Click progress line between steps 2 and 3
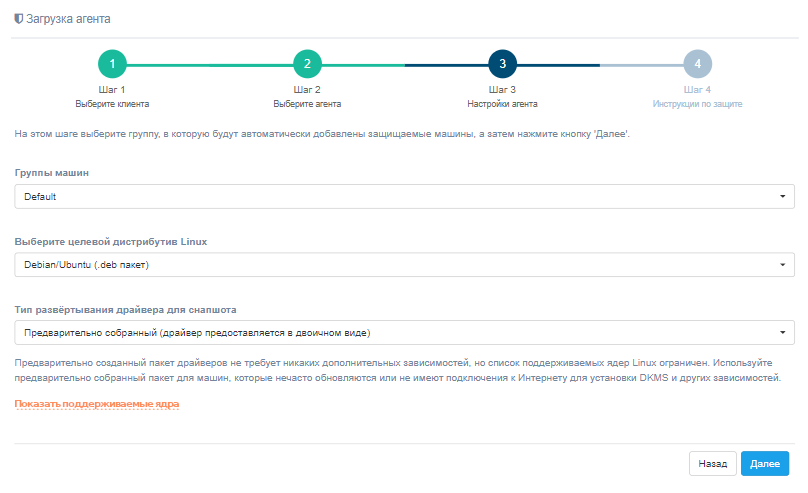 coord(405,64)
